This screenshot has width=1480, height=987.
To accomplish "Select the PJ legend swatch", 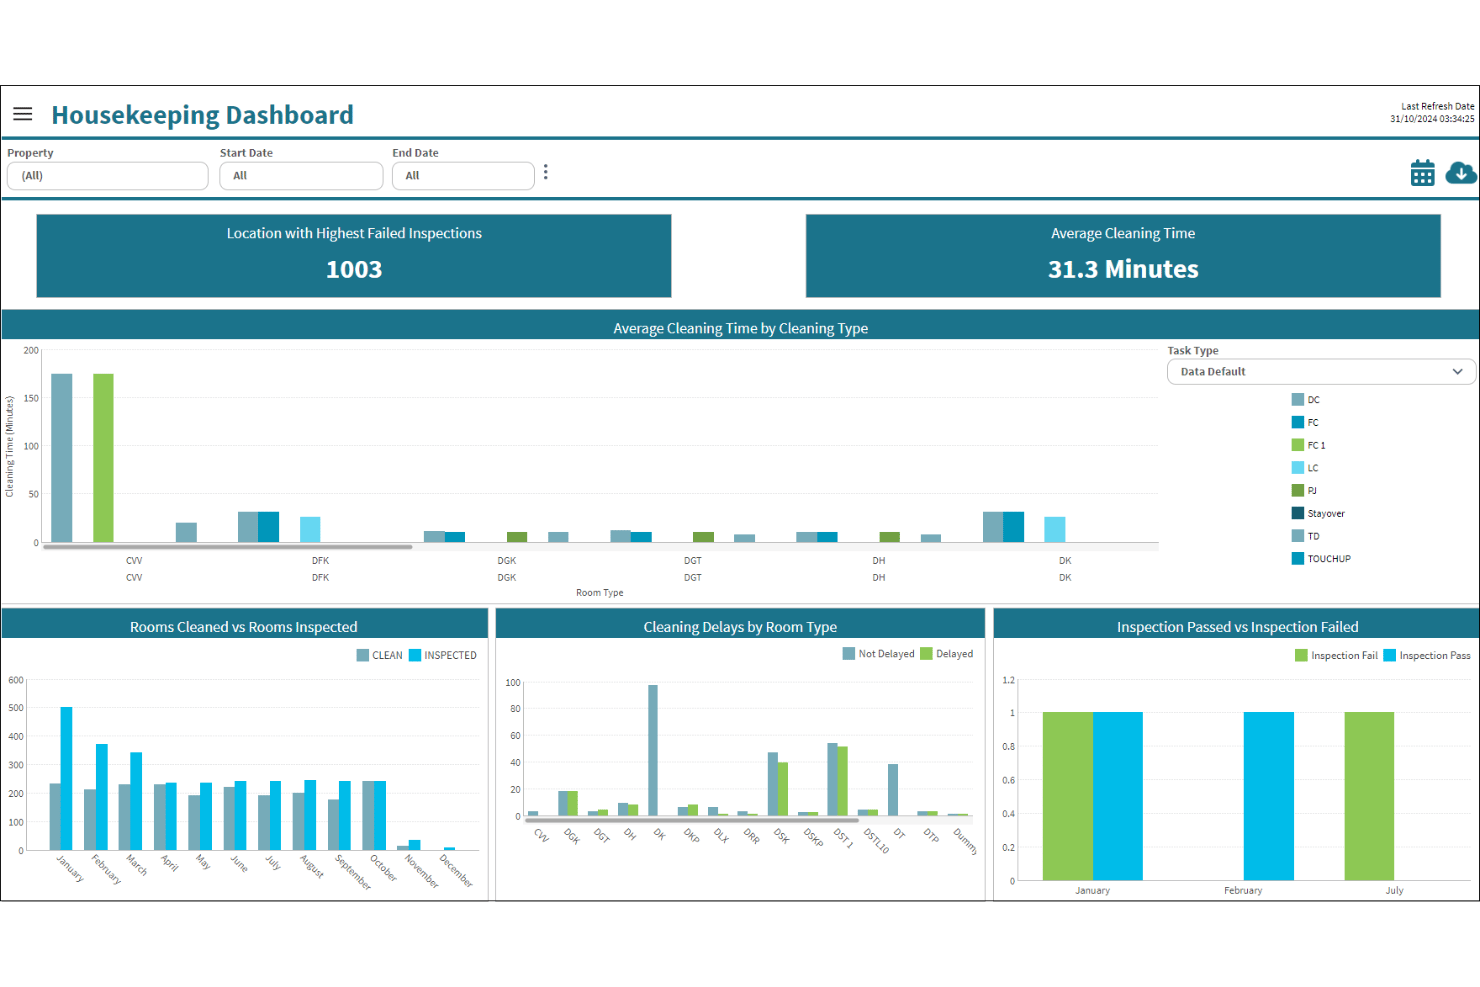I will tap(1298, 491).
